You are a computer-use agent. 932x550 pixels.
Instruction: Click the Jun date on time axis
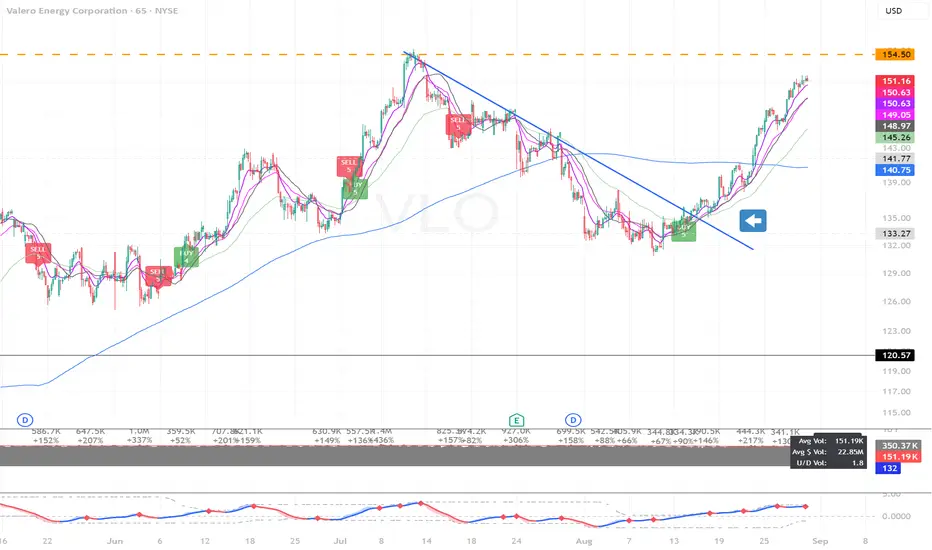coord(115,541)
